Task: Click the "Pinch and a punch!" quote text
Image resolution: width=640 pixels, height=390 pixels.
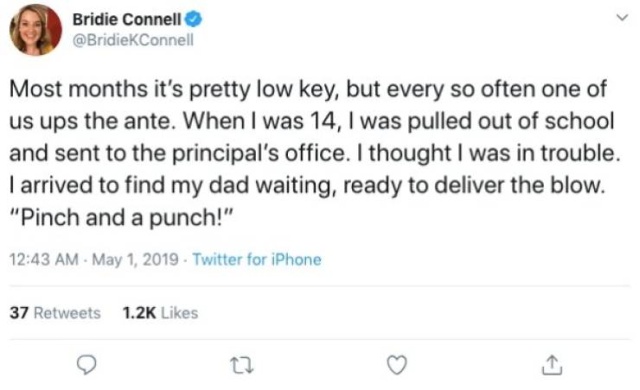Action: [x=121, y=217]
